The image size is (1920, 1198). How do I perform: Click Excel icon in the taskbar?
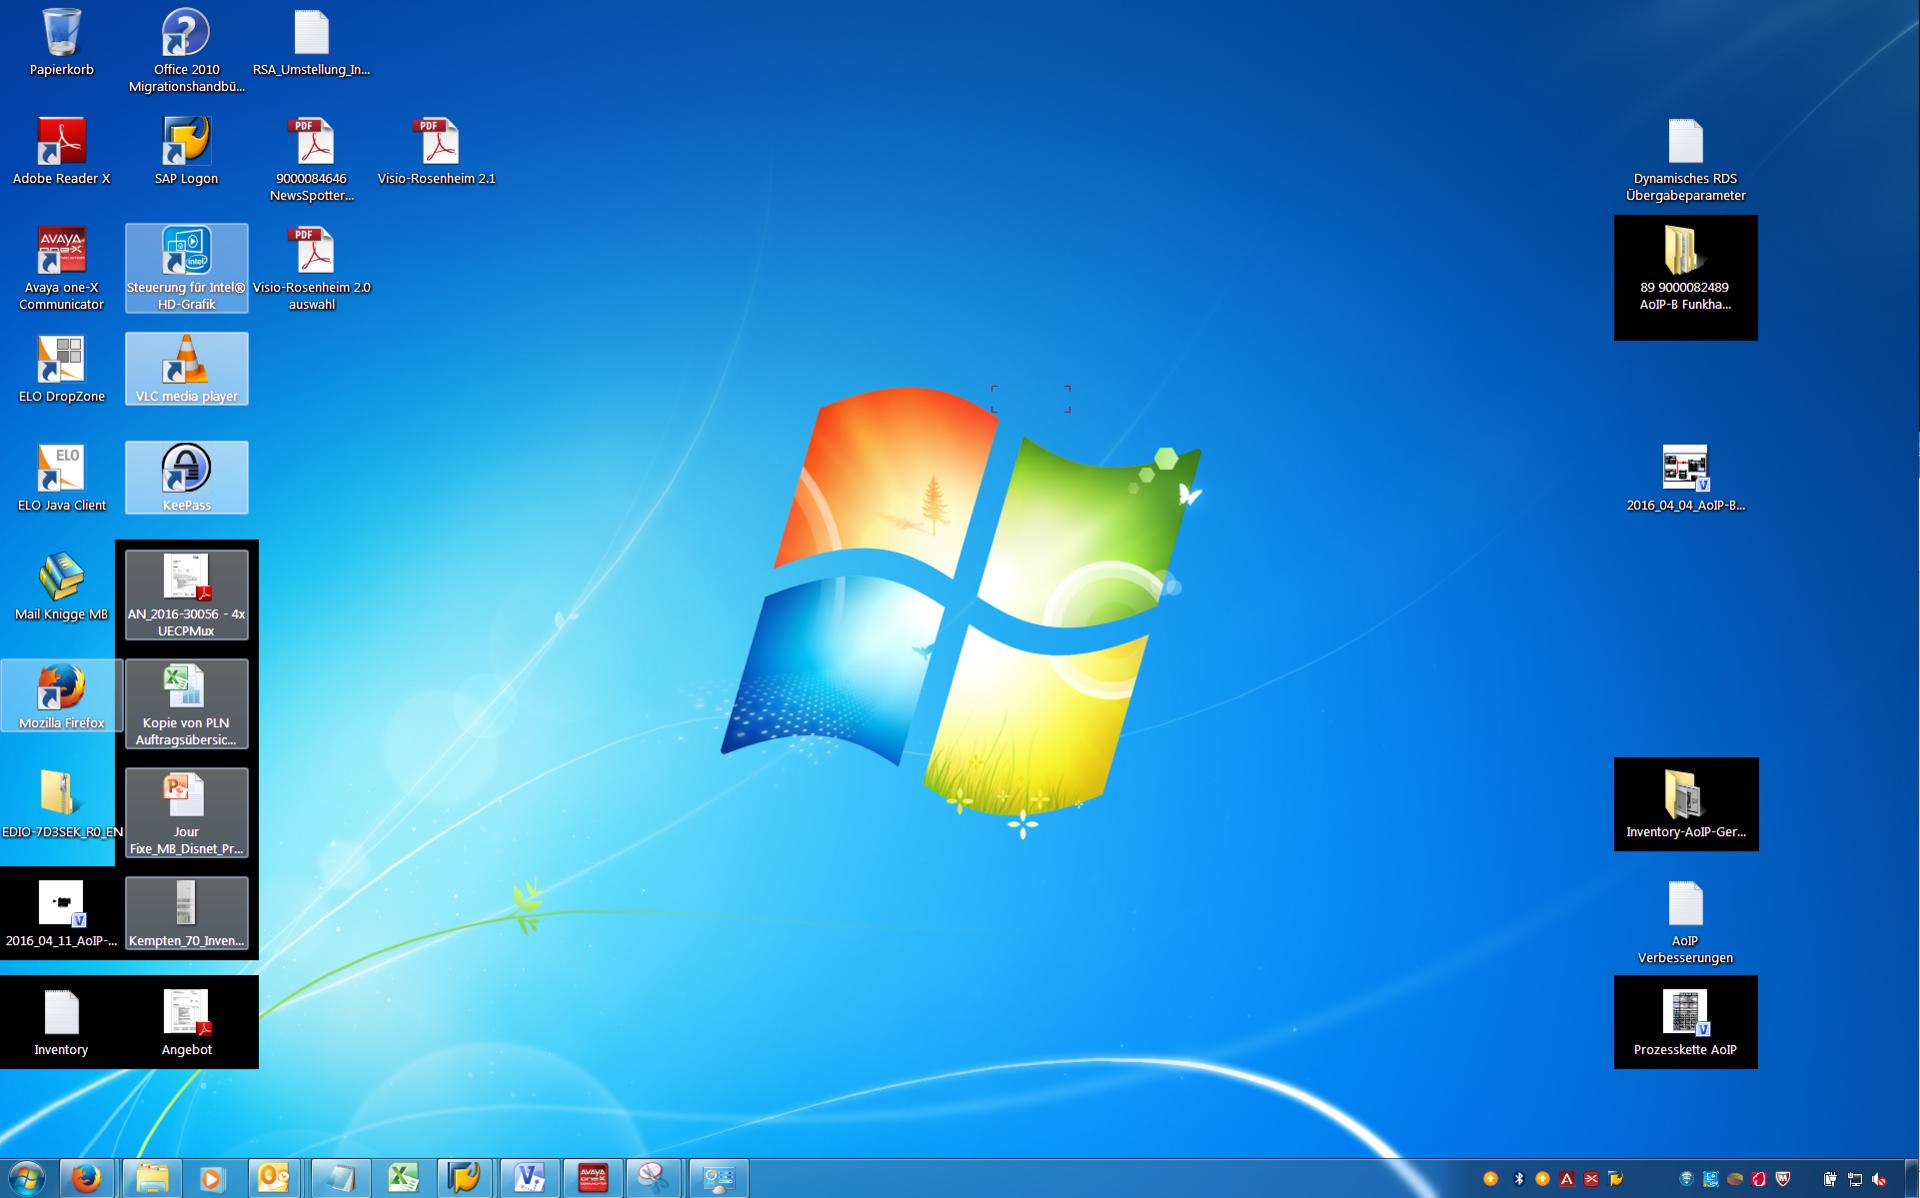(402, 1178)
